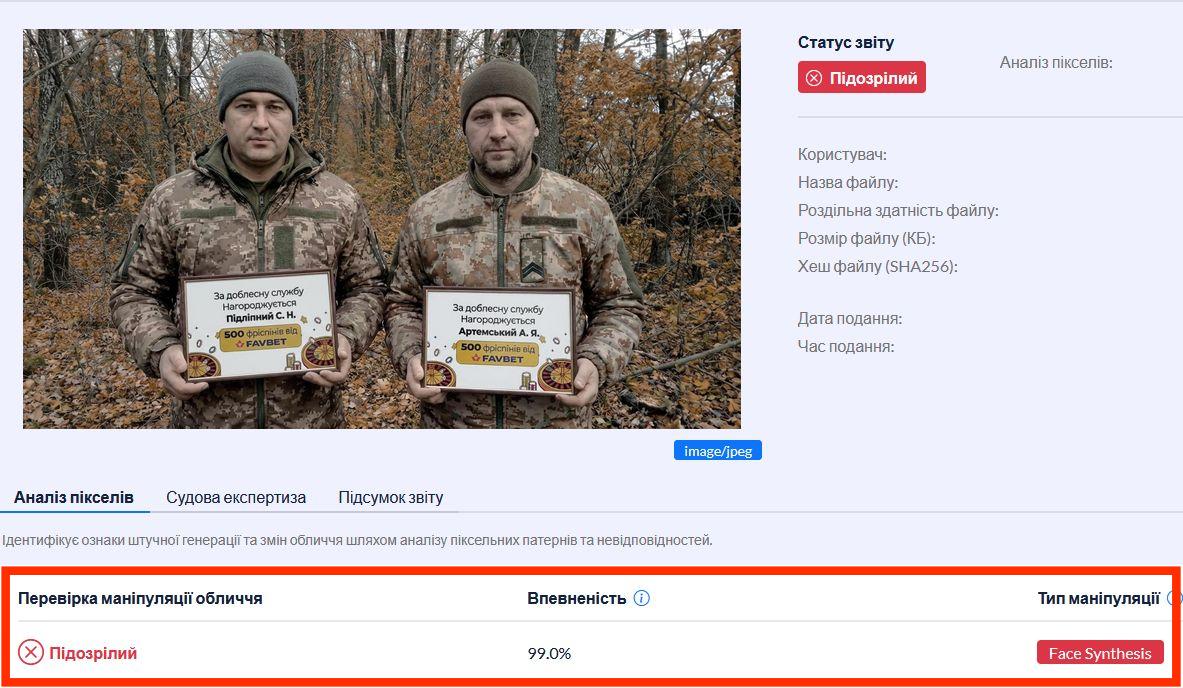Viewport: 1183px width, 688px height.
Task: Click the Аналіз пікселів label at top right
Action: click(1056, 63)
